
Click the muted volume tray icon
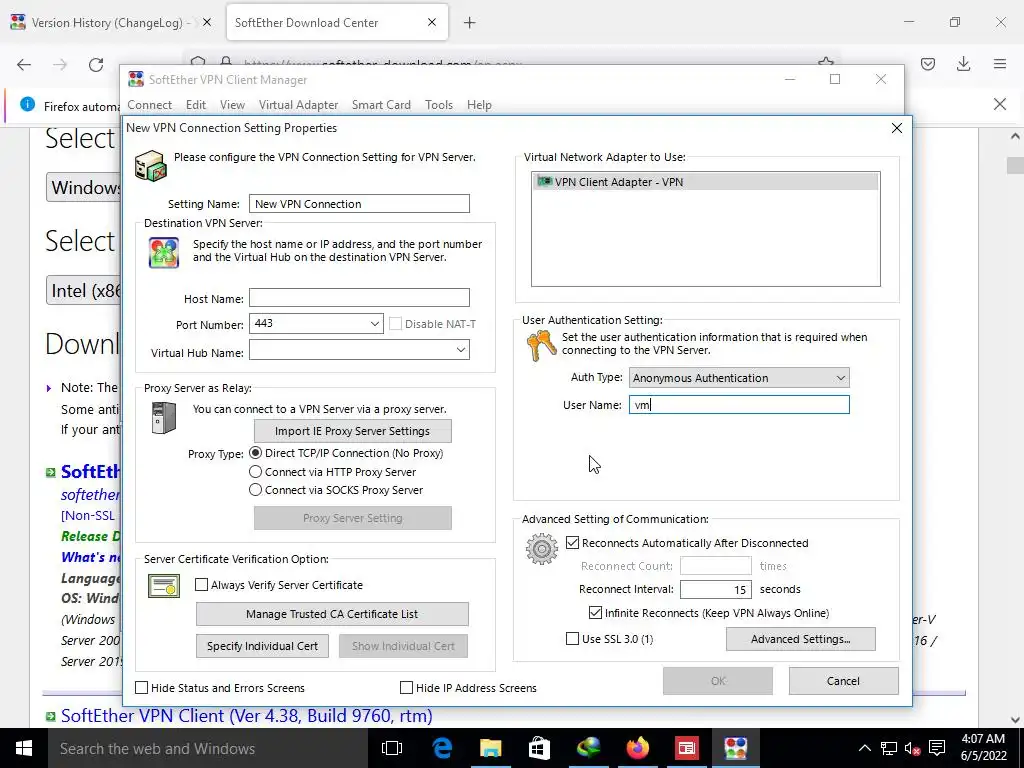912,748
